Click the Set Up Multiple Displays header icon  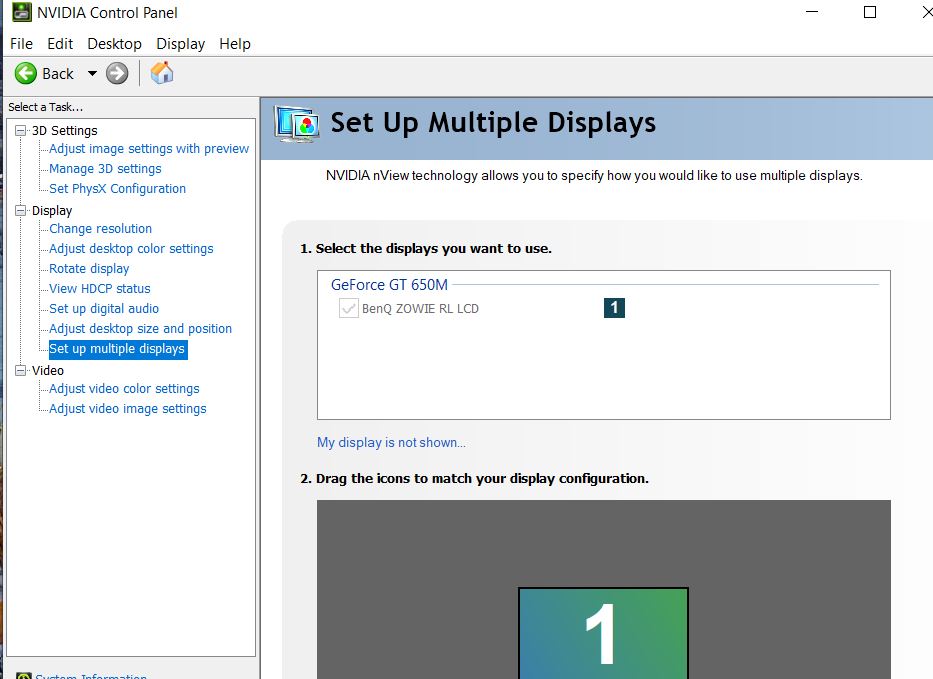[x=296, y=124]
